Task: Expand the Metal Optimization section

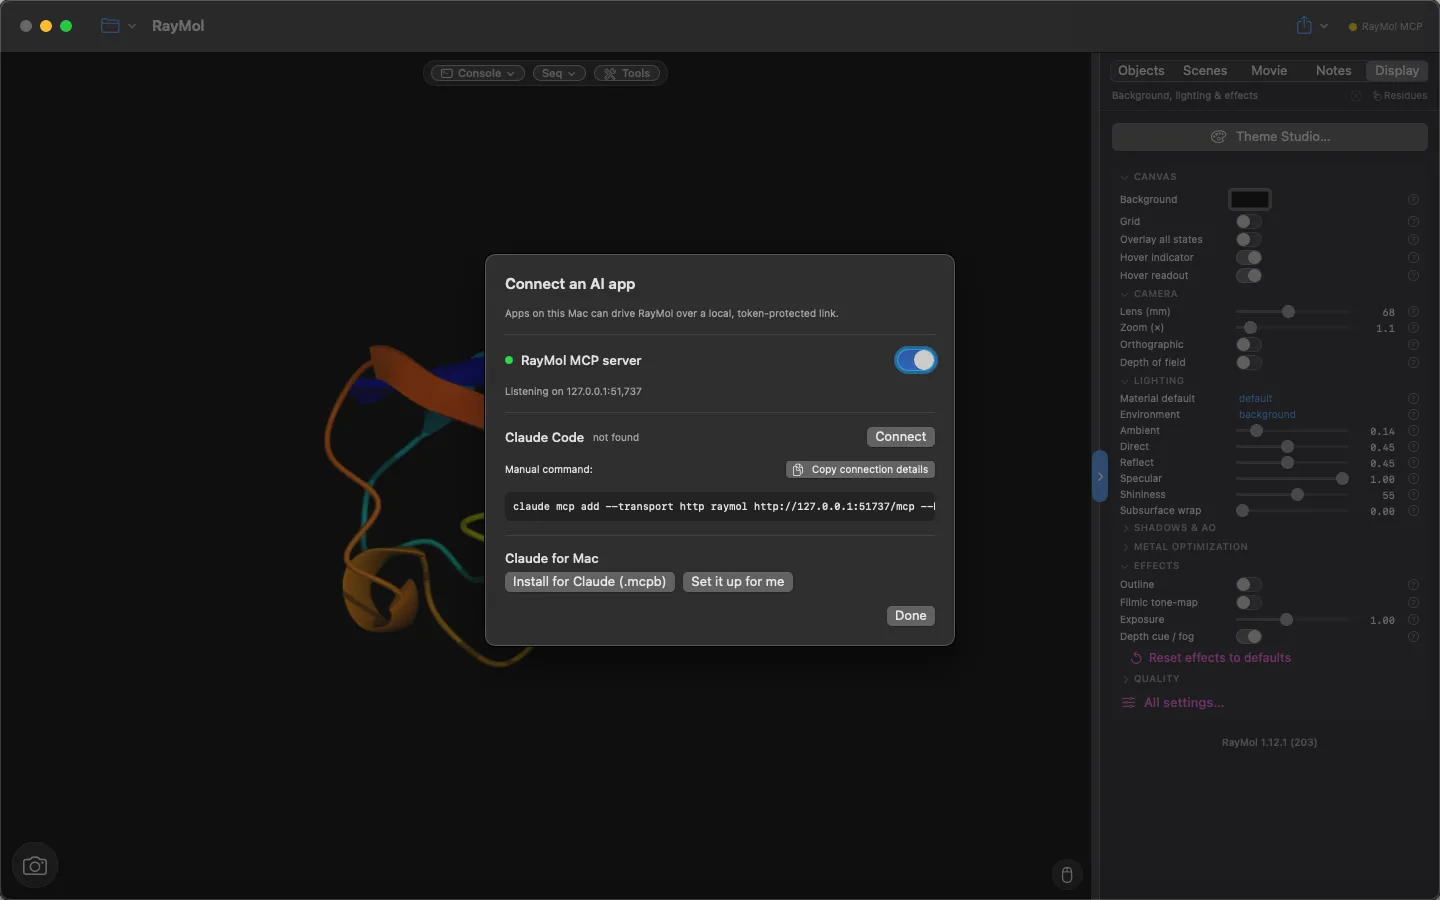Action: coord(1184,547)
